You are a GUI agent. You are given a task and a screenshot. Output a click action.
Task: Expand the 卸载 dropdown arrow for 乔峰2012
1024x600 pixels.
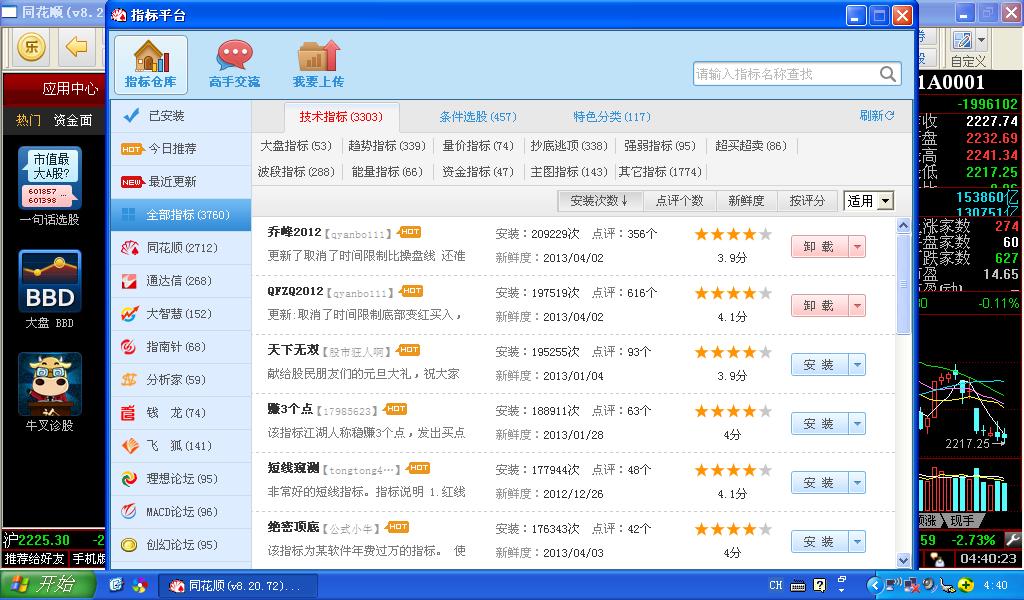tap(857, 247)
